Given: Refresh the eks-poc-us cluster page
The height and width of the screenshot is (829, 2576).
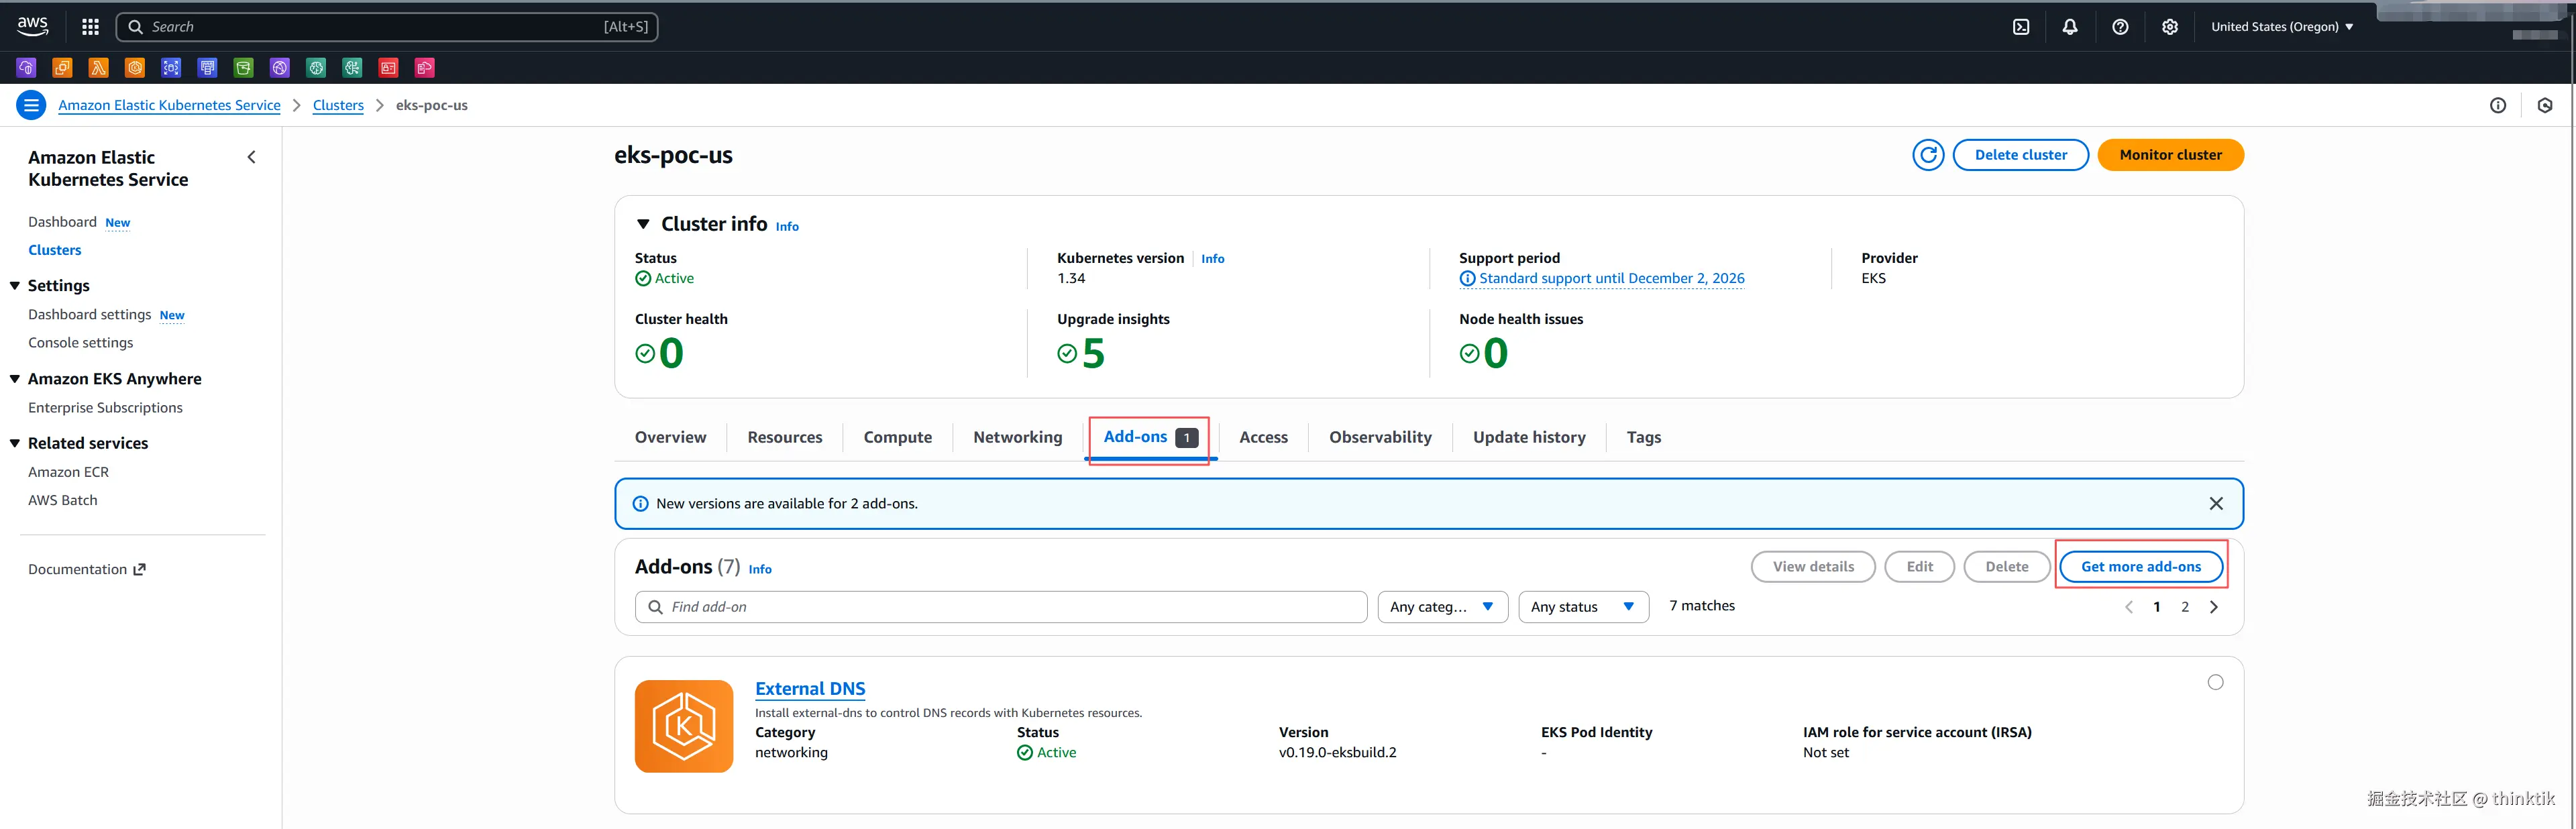Looking at the screenshot, I should coord(1928,155).
